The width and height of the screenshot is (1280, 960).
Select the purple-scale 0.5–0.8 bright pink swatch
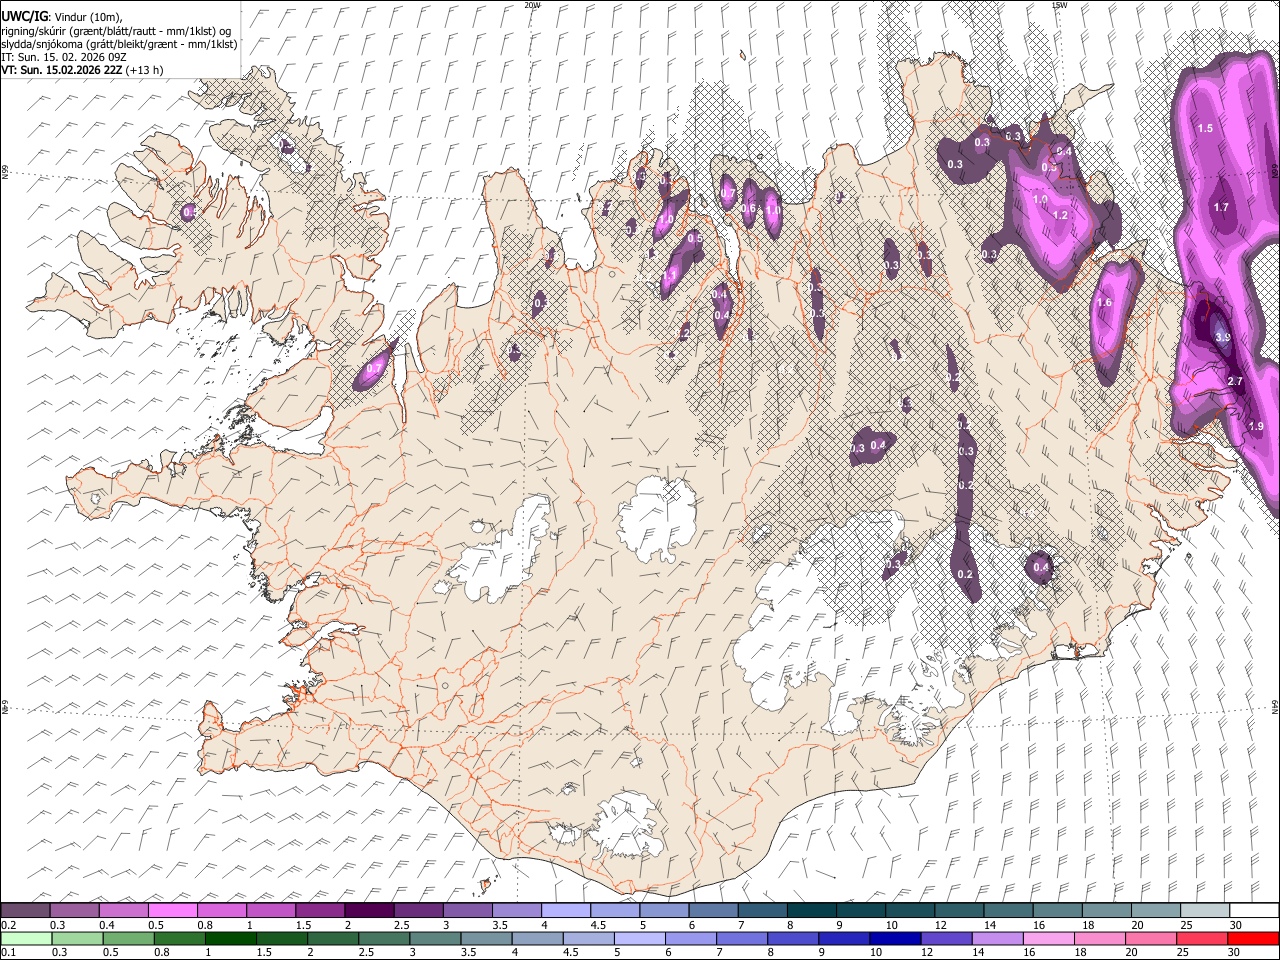click(x=173, y=911)
